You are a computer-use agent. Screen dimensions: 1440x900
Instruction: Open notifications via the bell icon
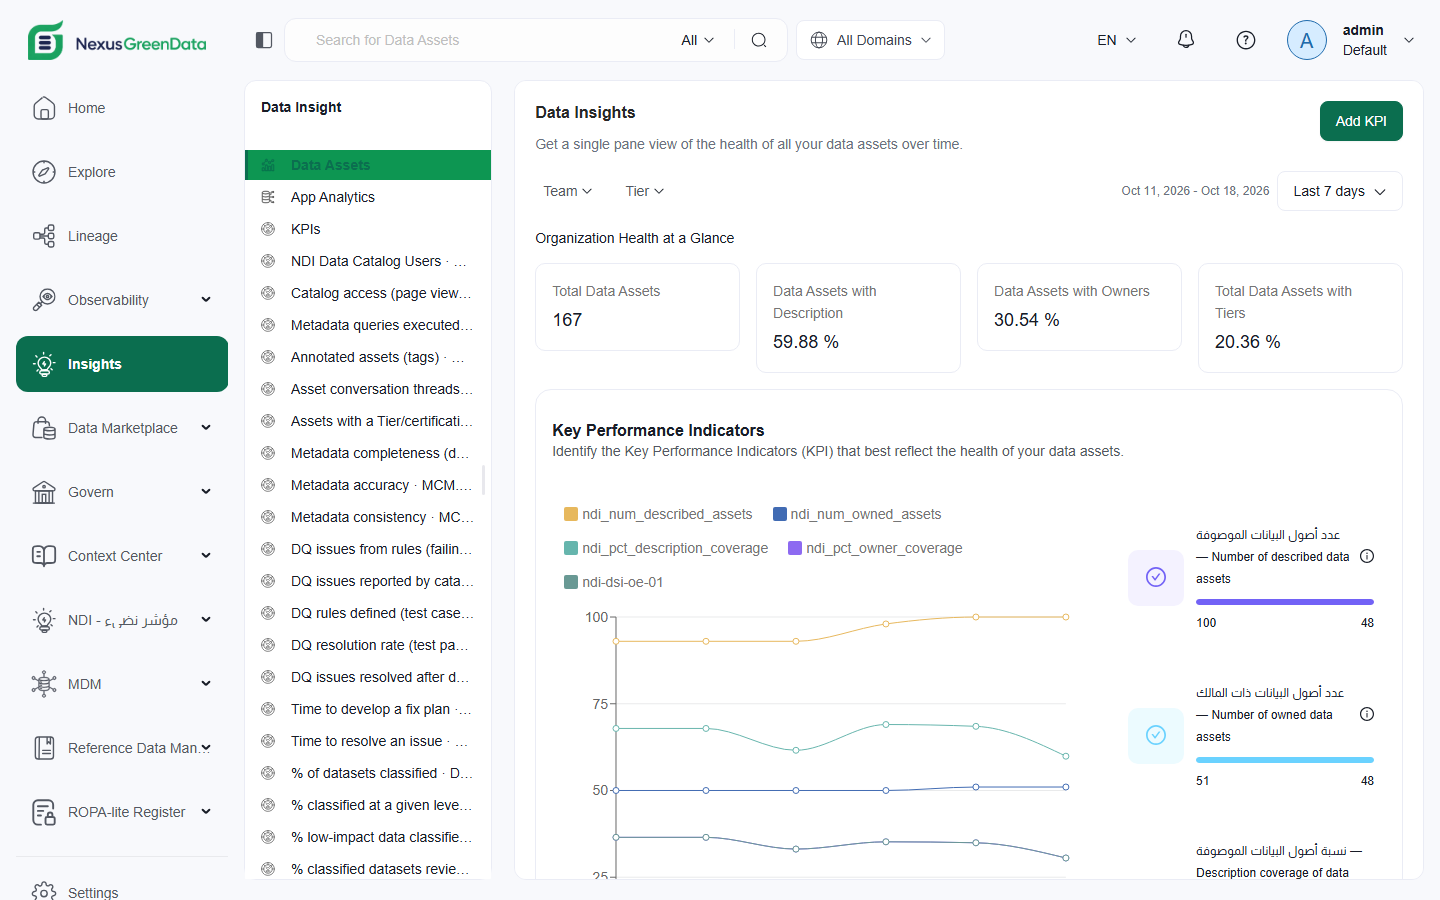(x=1186, y=40)
